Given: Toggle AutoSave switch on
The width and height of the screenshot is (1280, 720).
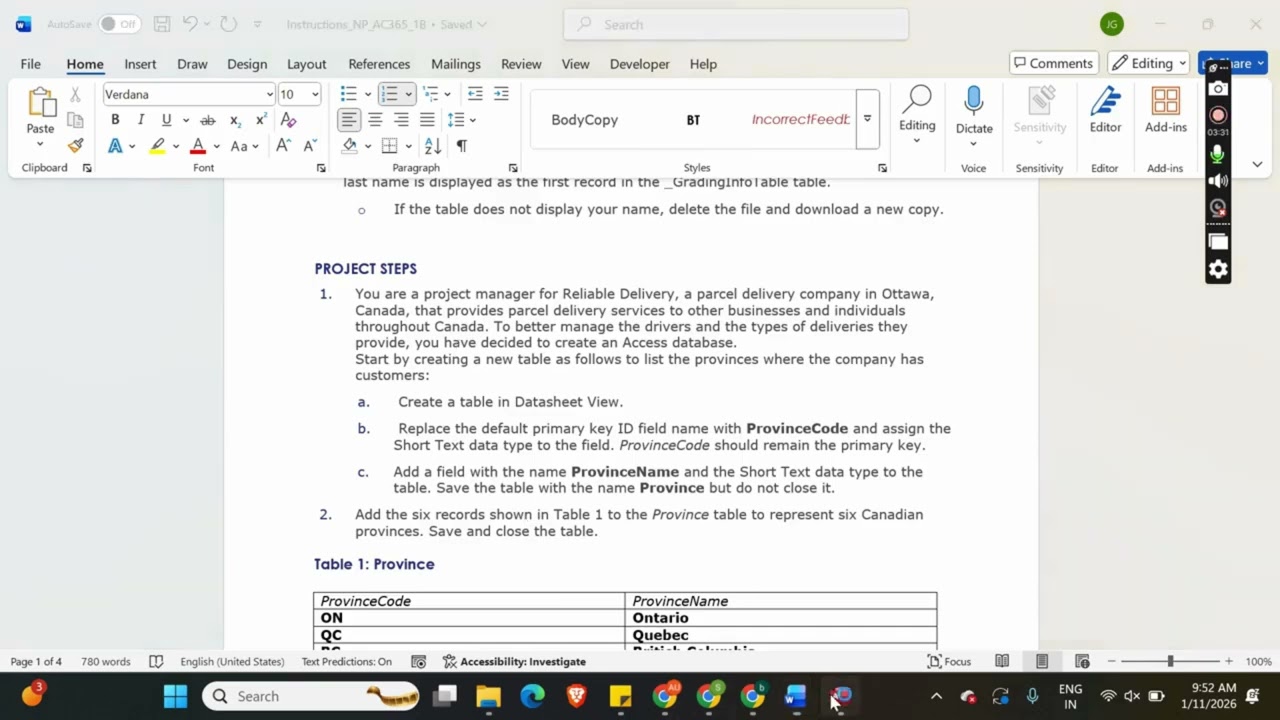Looking at the screenshot, I should coord(119,24).
